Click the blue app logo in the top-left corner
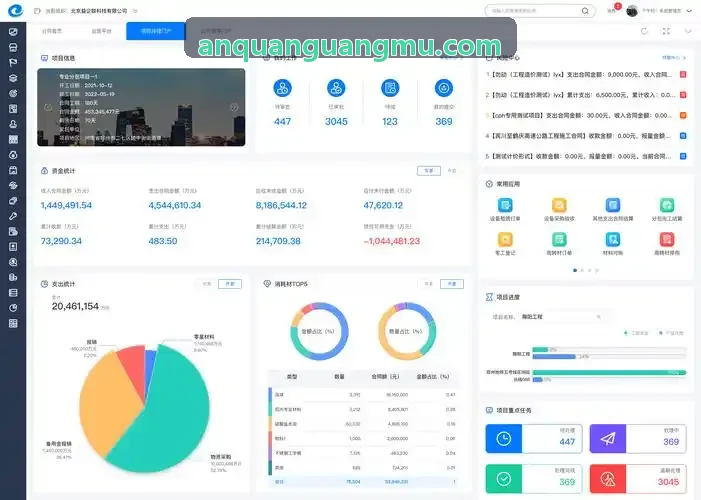701x500 pixels. (16, 11)
